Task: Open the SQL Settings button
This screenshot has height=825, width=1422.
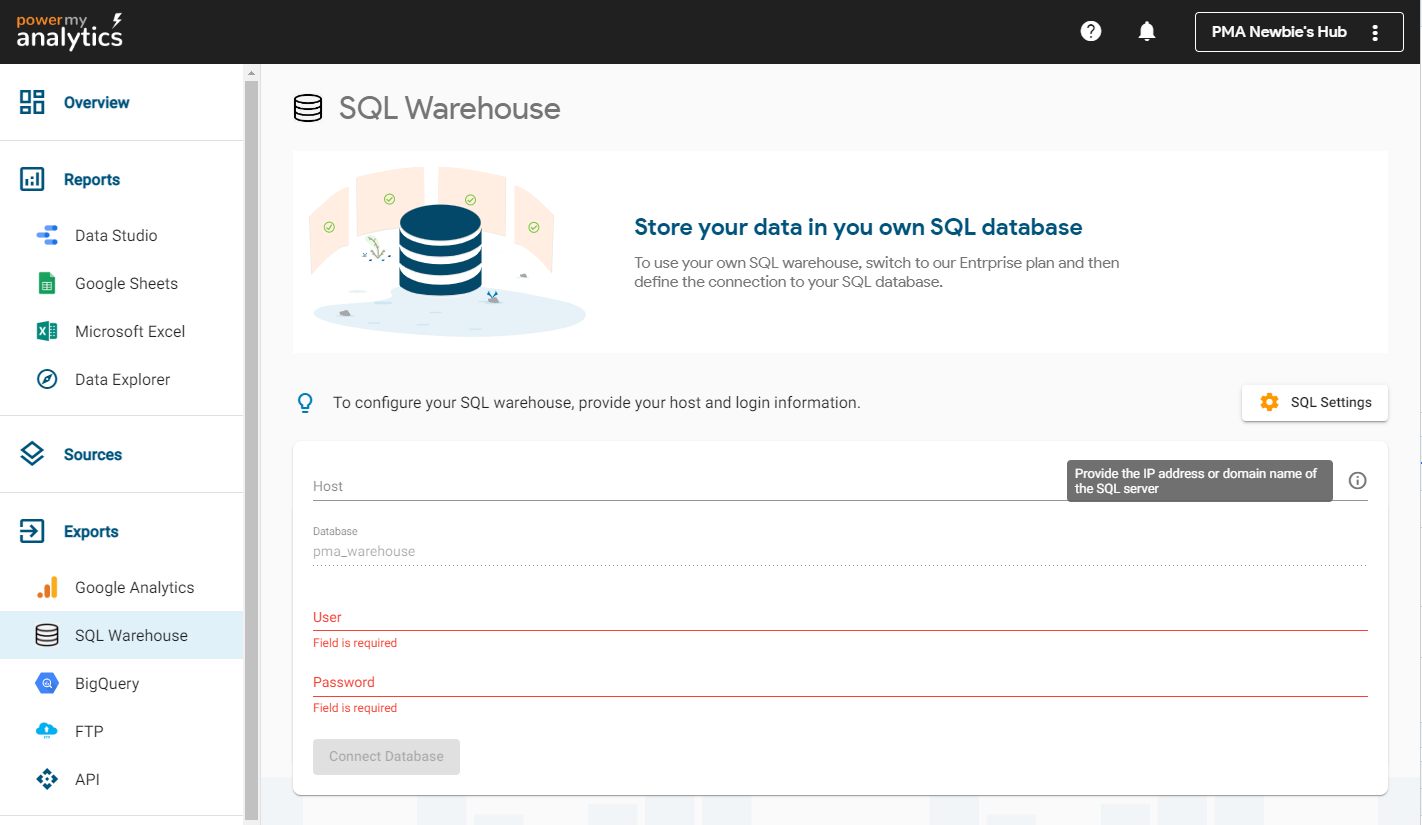Action: 1314,402
